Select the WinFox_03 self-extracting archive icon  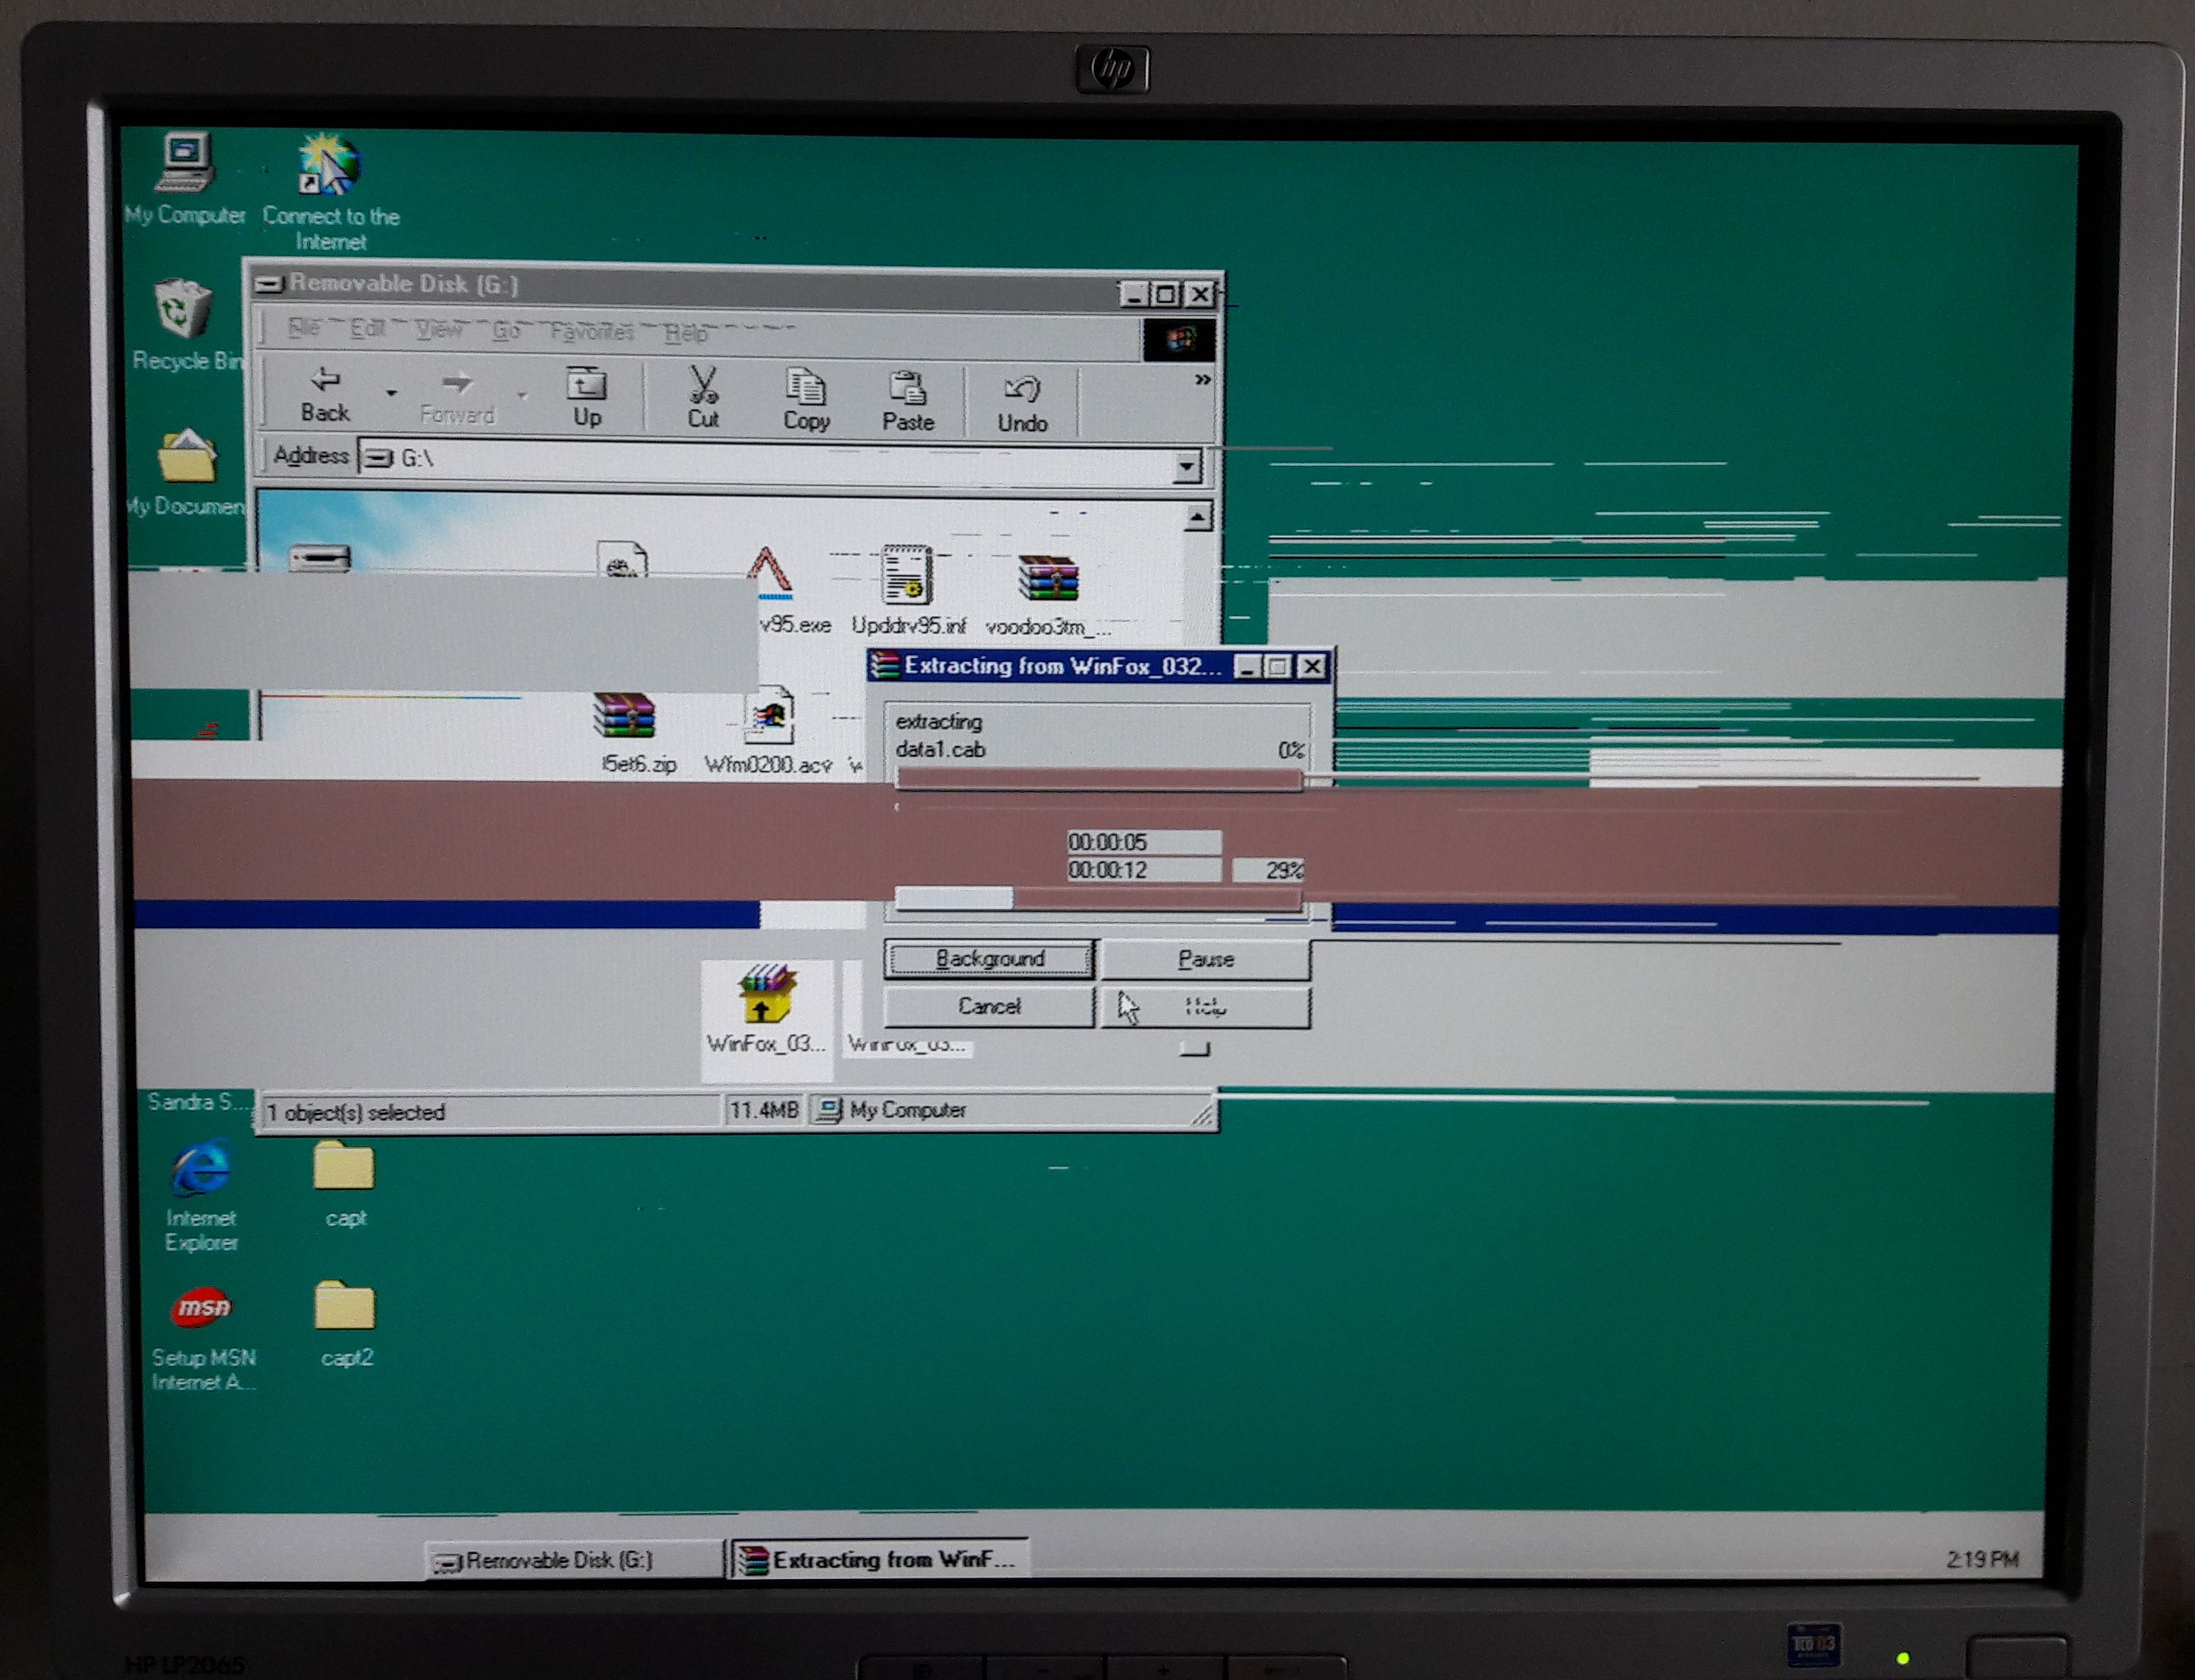click(766, 994)
